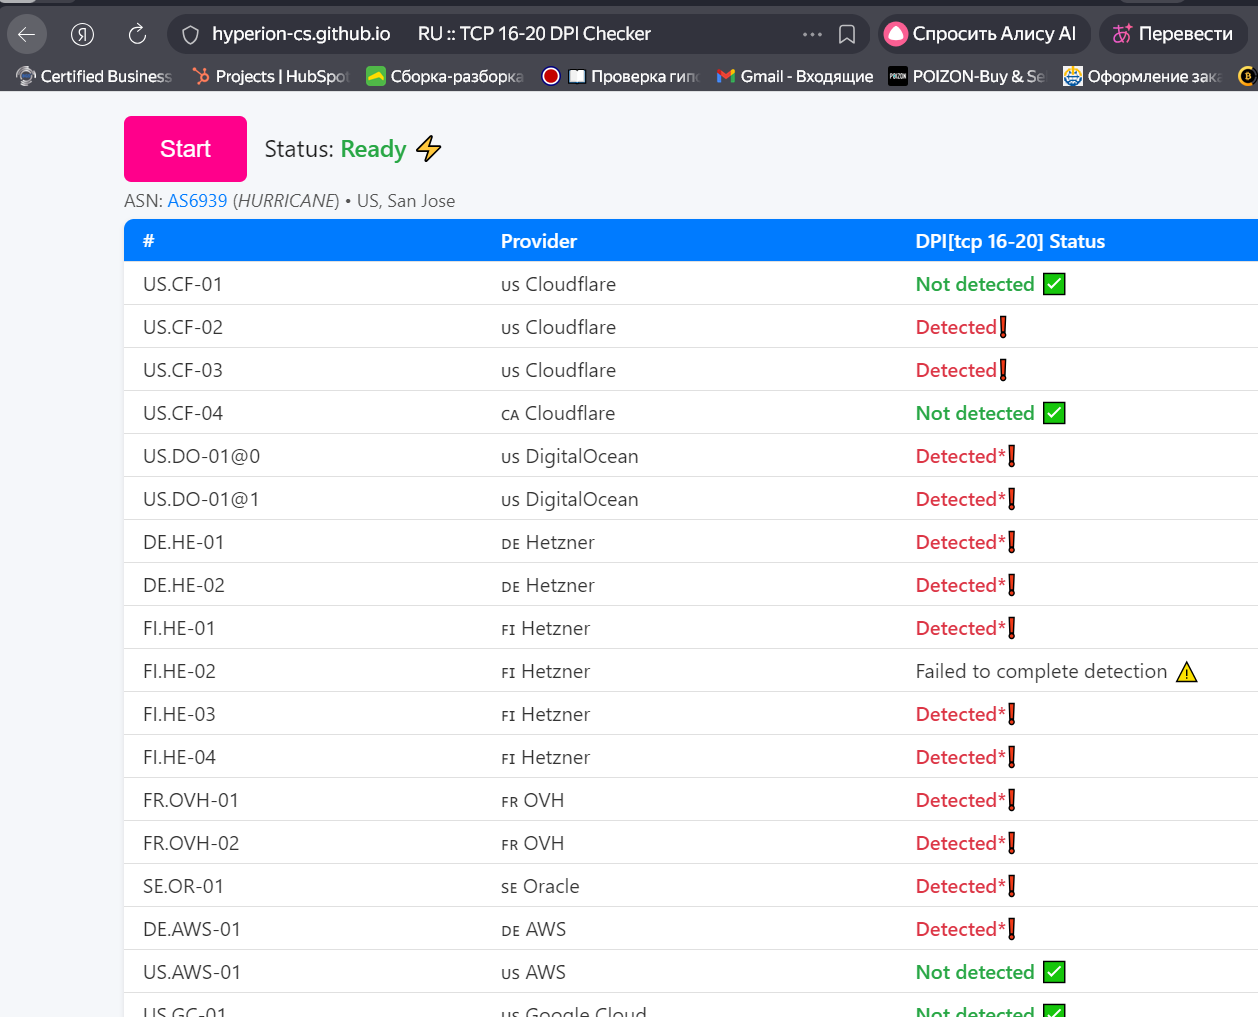Open the Gmail inbox bookmark
Image resolution: width=1258 pixels, height=1017 pixels.
coord(795,76)
